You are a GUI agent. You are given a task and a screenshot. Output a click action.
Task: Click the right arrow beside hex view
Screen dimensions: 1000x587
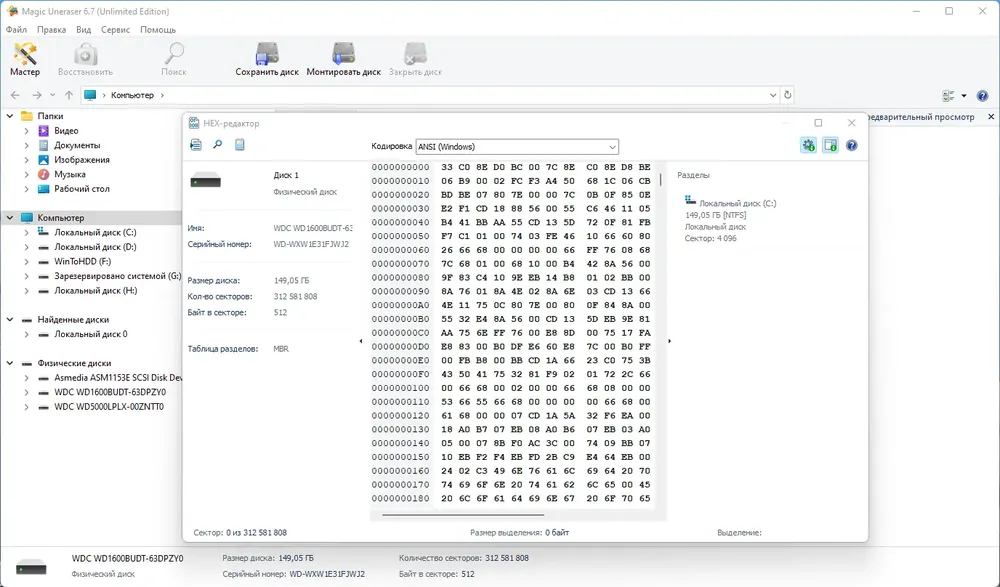pos(669,341)
